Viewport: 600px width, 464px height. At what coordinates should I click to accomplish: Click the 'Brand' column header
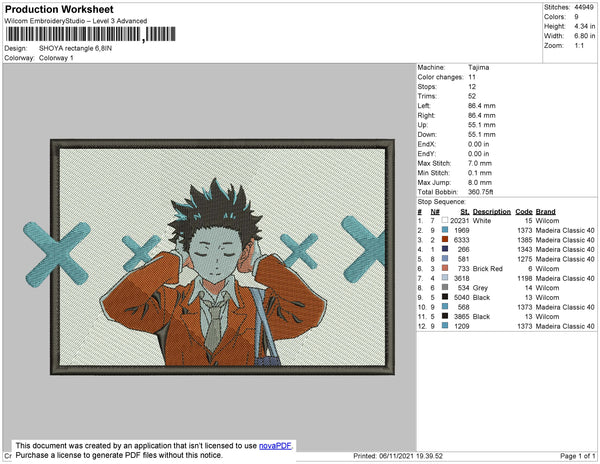[x=545, y=212]
